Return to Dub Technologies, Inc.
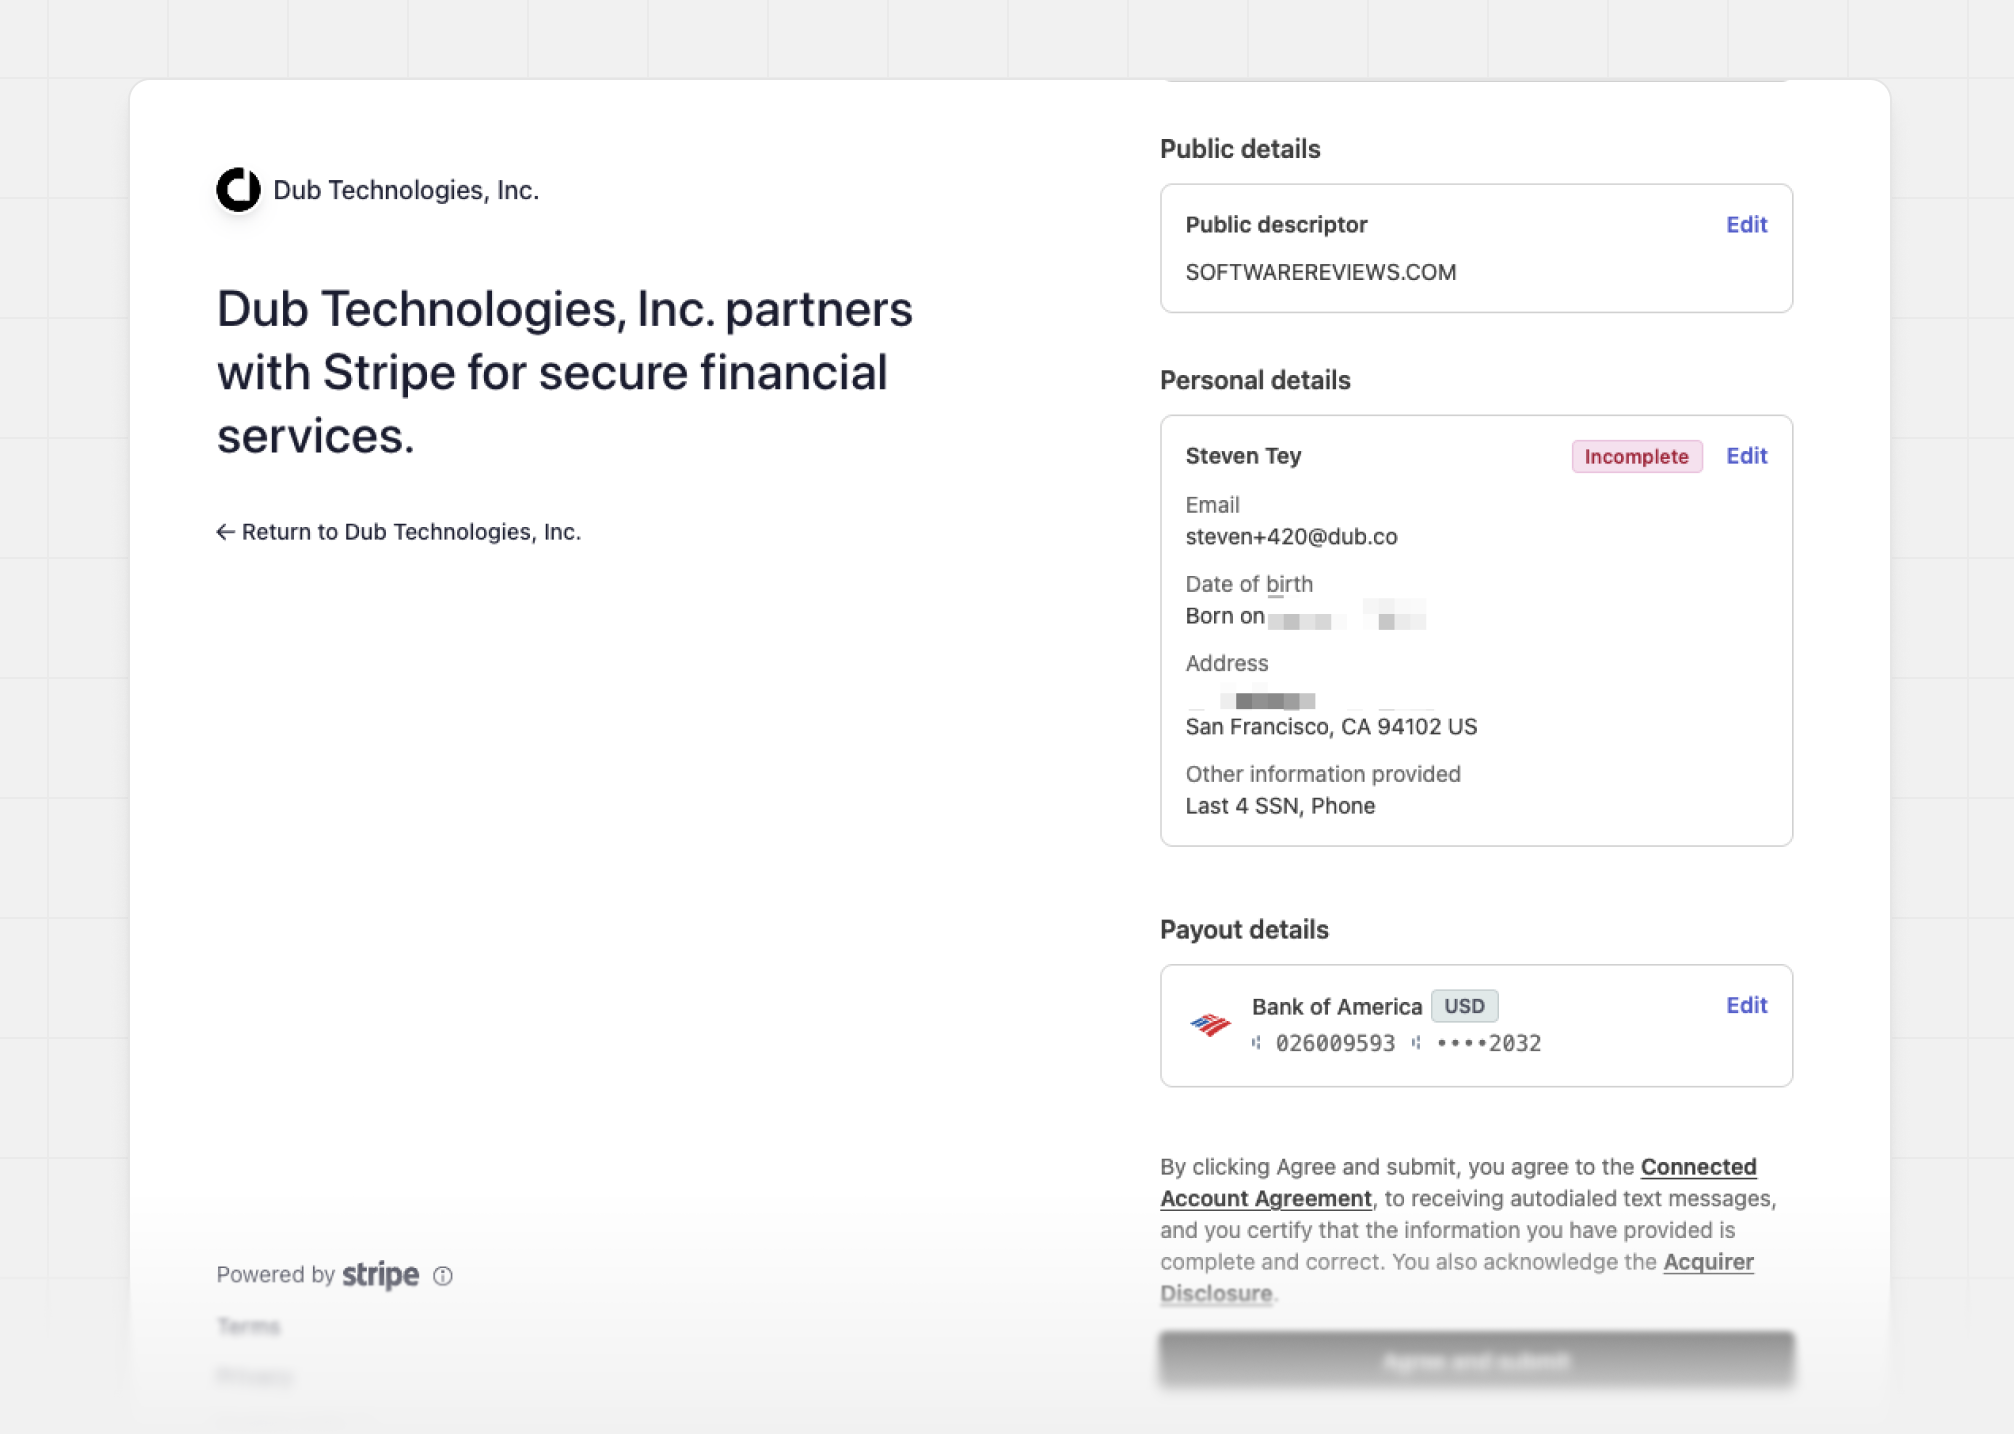 [x=399, y=532]
